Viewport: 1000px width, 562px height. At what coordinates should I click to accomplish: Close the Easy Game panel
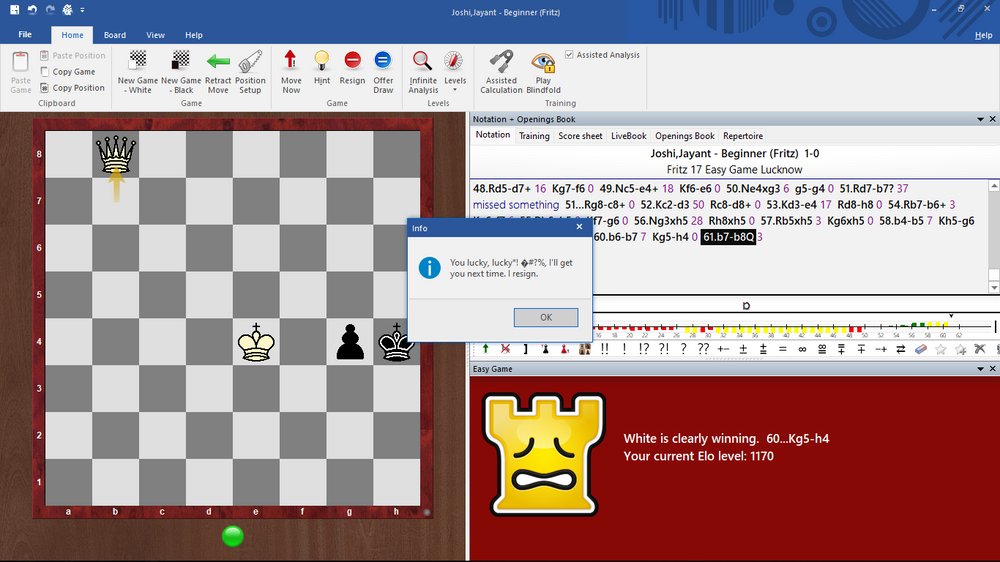[x=992, y=369]
